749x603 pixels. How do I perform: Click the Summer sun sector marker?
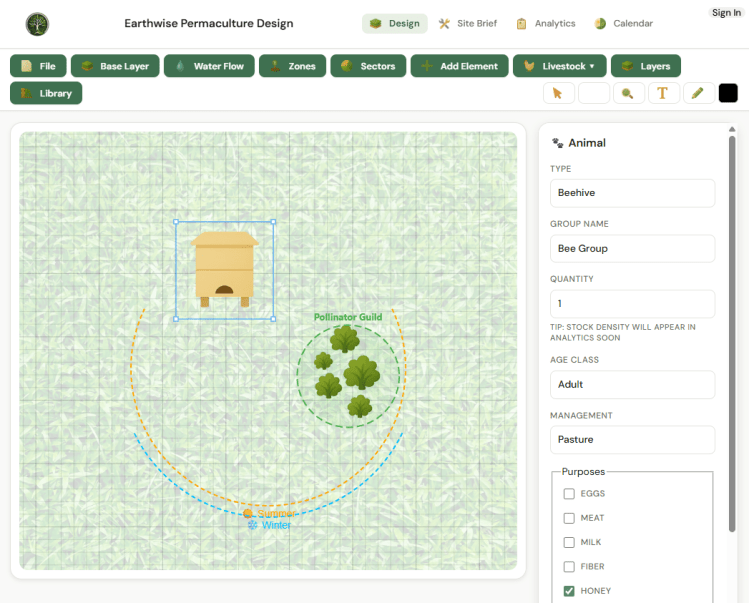coord(248,513)
